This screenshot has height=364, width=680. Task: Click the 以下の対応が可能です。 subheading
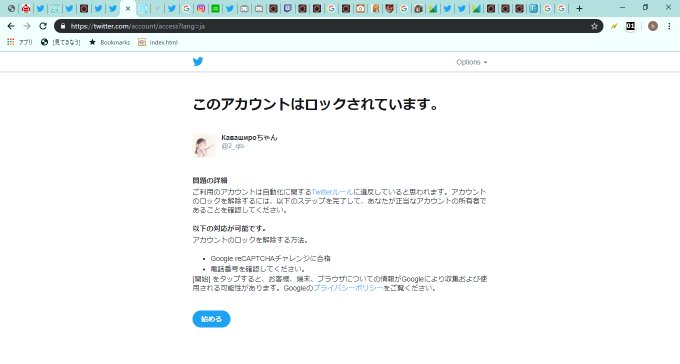(x=229, y=228)
